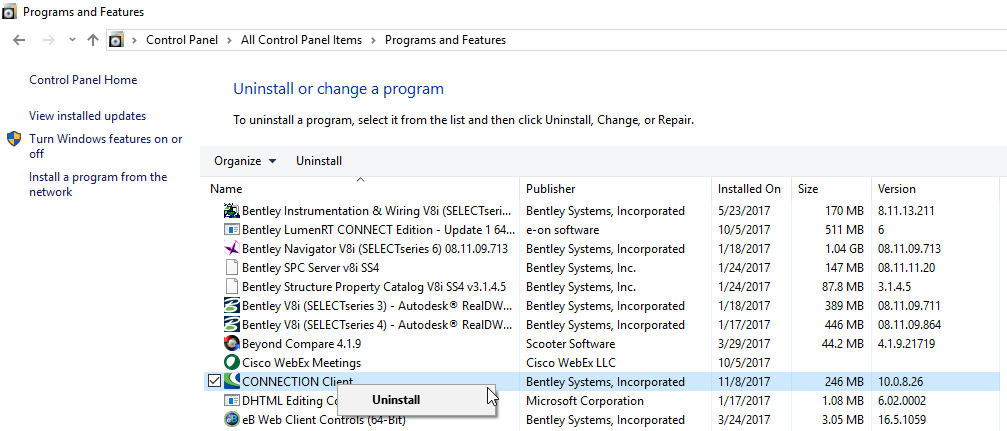Click the Bentley Navigator V8i star icon

(x=231, y=249)
